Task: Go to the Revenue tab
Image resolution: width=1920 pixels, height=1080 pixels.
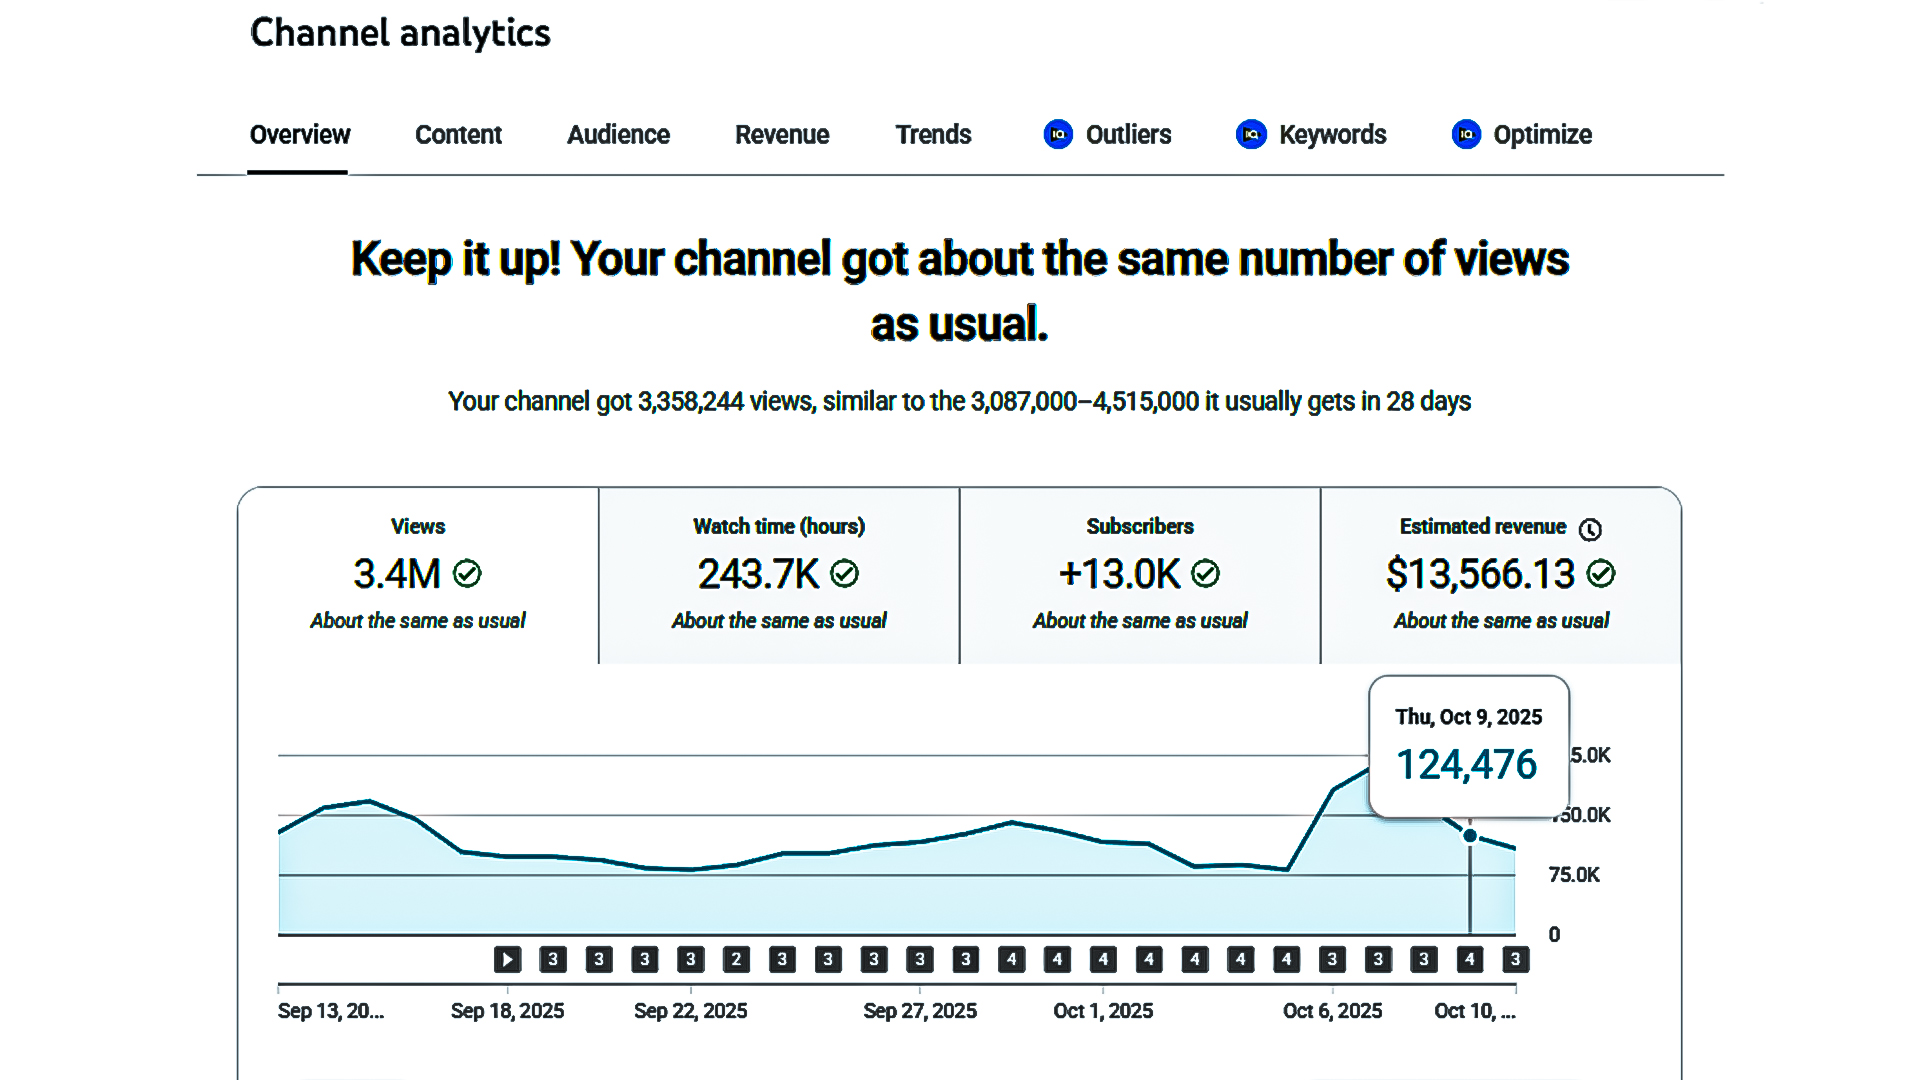Action: [782, 135]
